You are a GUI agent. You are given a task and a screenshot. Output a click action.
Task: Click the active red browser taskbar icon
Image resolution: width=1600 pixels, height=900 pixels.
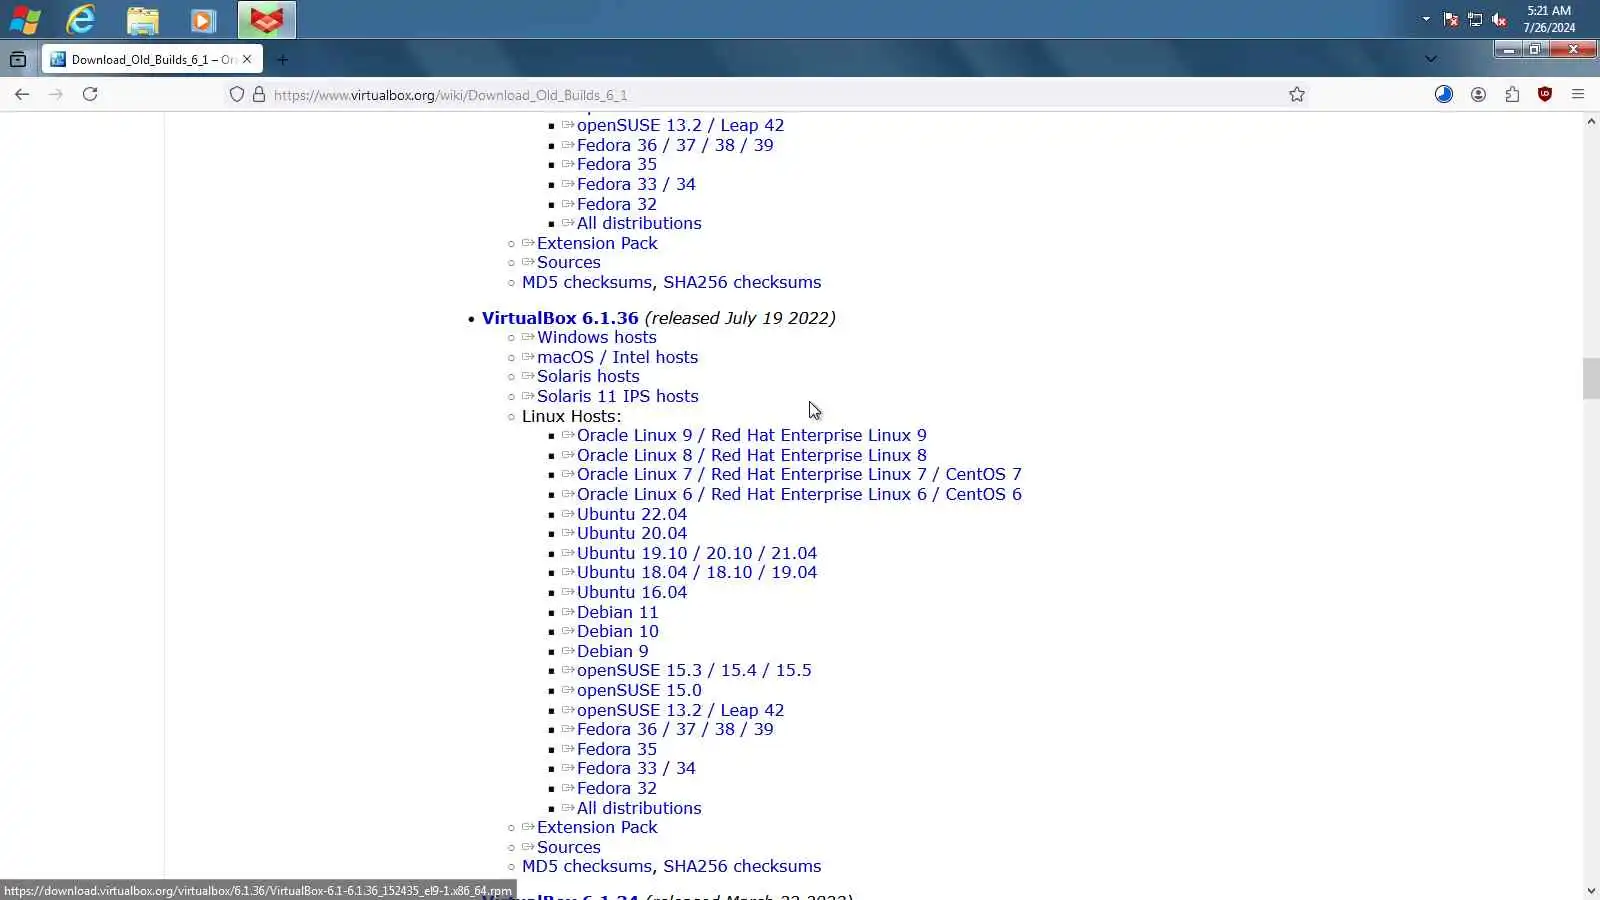[x=266, y=20]
